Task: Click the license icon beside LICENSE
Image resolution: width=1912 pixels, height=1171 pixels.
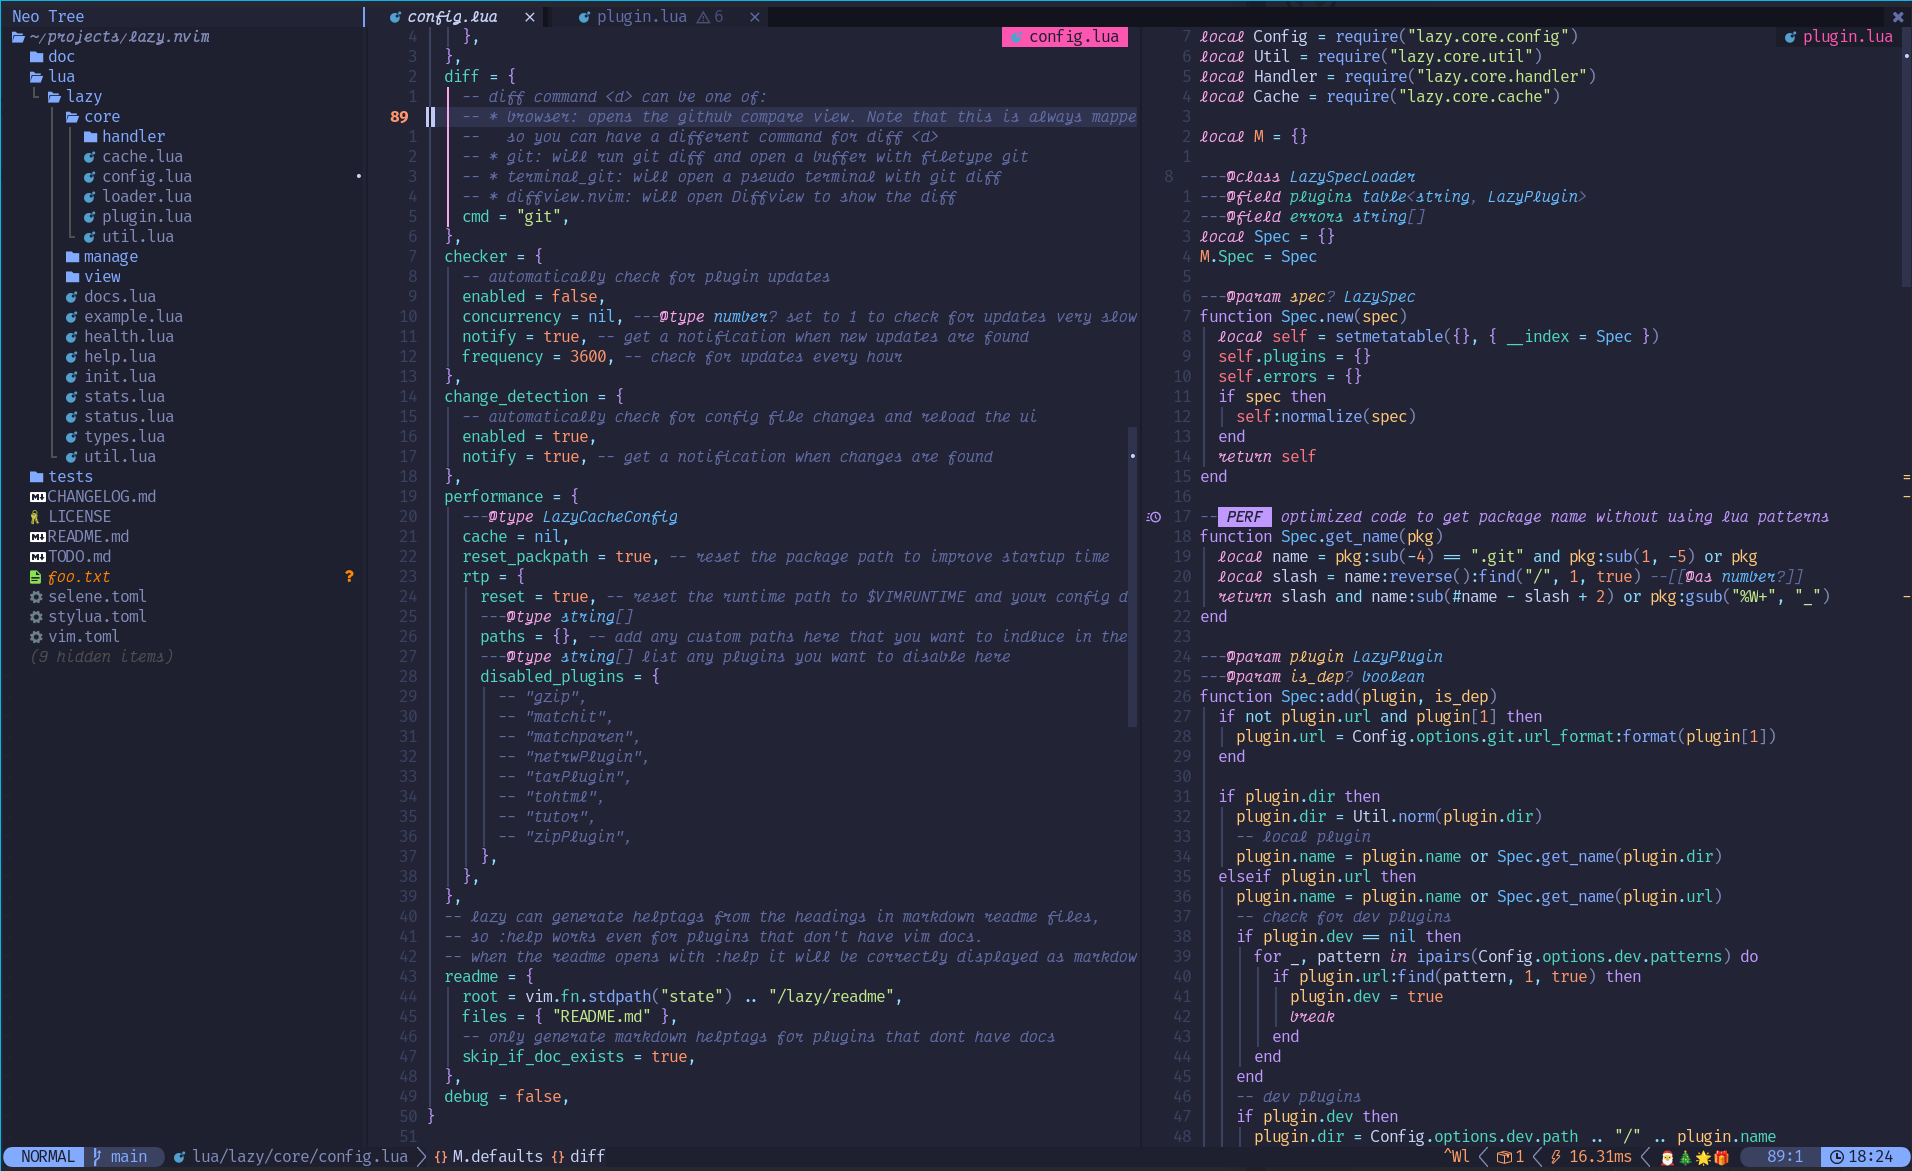Action: pos(36,517)
